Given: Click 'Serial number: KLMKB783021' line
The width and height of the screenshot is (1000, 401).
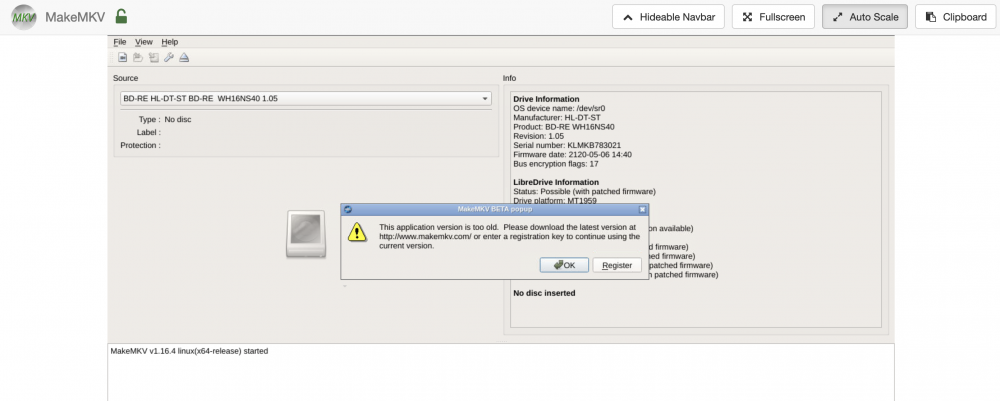Looking at the screenshot, I should pos(567,145).
